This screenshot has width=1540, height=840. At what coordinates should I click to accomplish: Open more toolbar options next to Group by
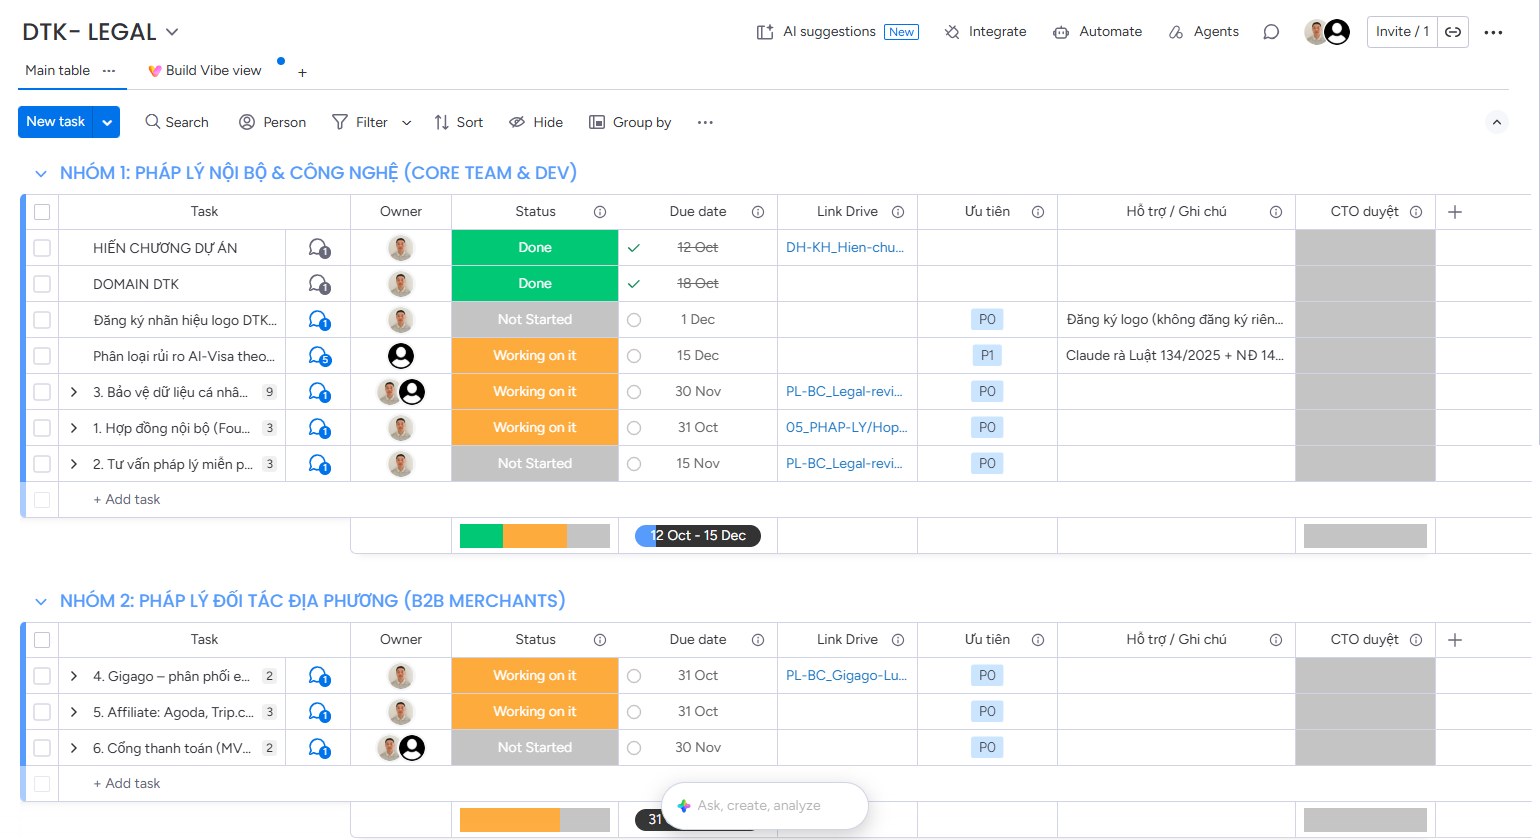[x=705, y=122]
